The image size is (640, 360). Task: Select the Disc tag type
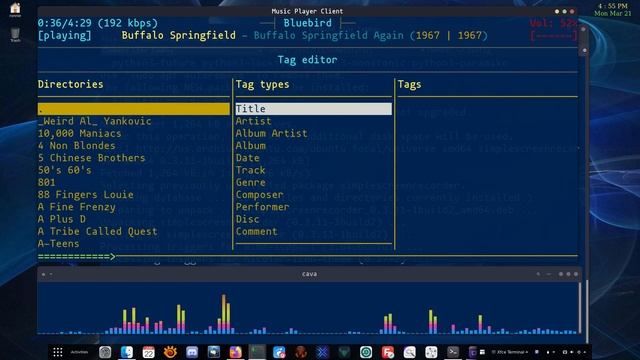coord(247,219)
